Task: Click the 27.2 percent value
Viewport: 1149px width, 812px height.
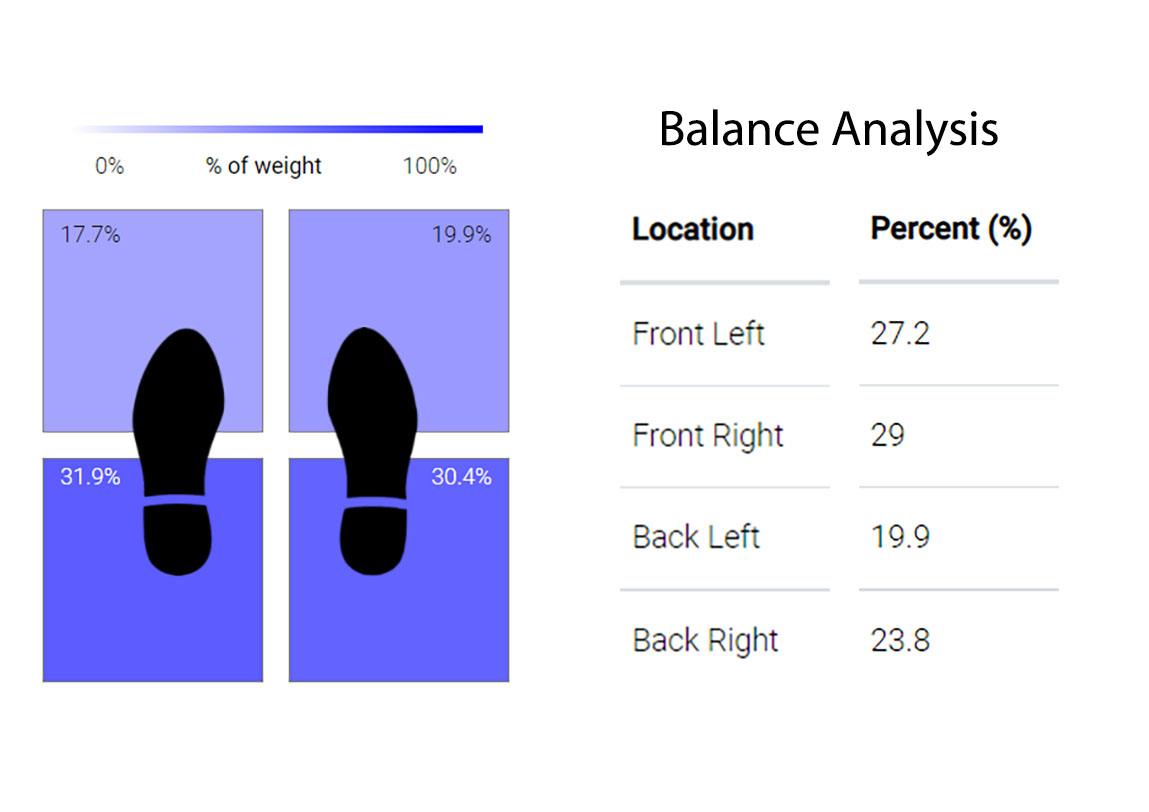Action: click(x=900, y=333)
